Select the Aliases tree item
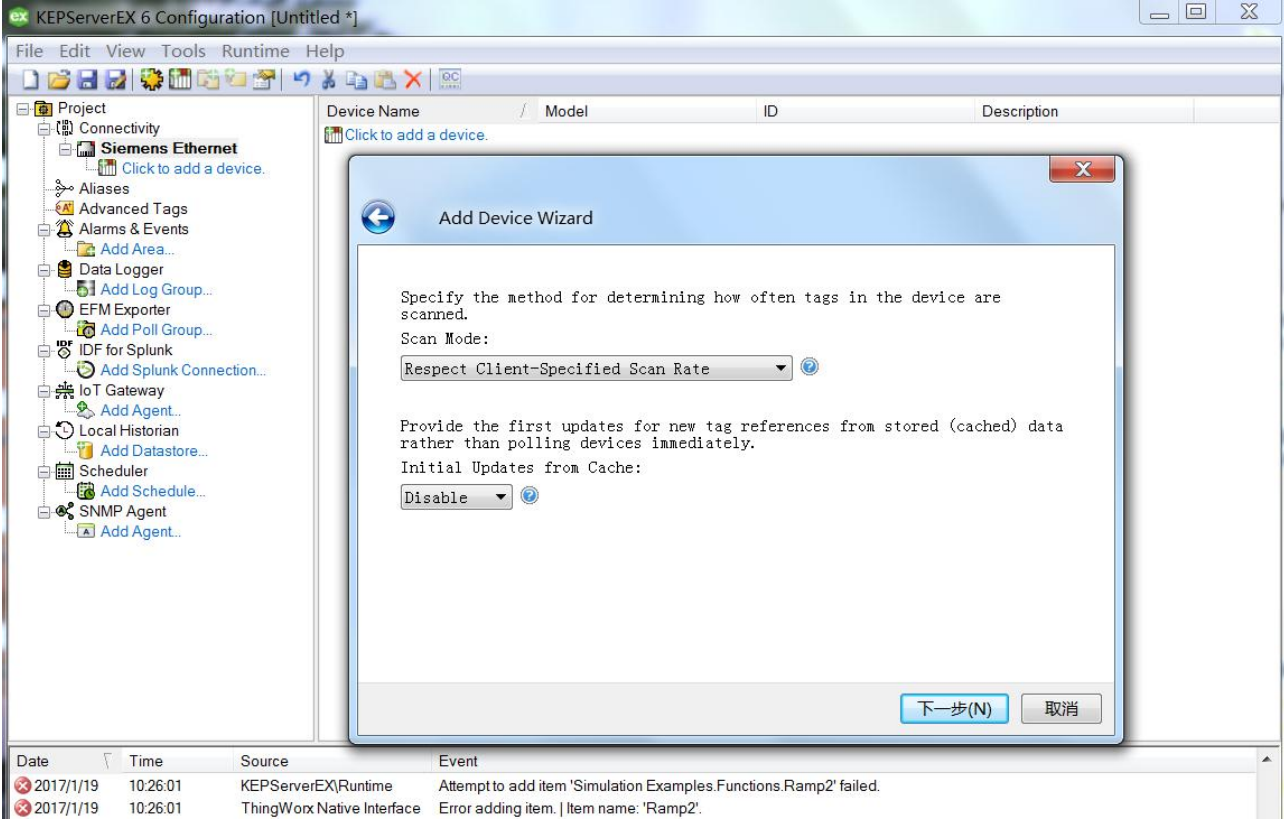Viewport: 1284px width, 822px height. tap(104, 188)
